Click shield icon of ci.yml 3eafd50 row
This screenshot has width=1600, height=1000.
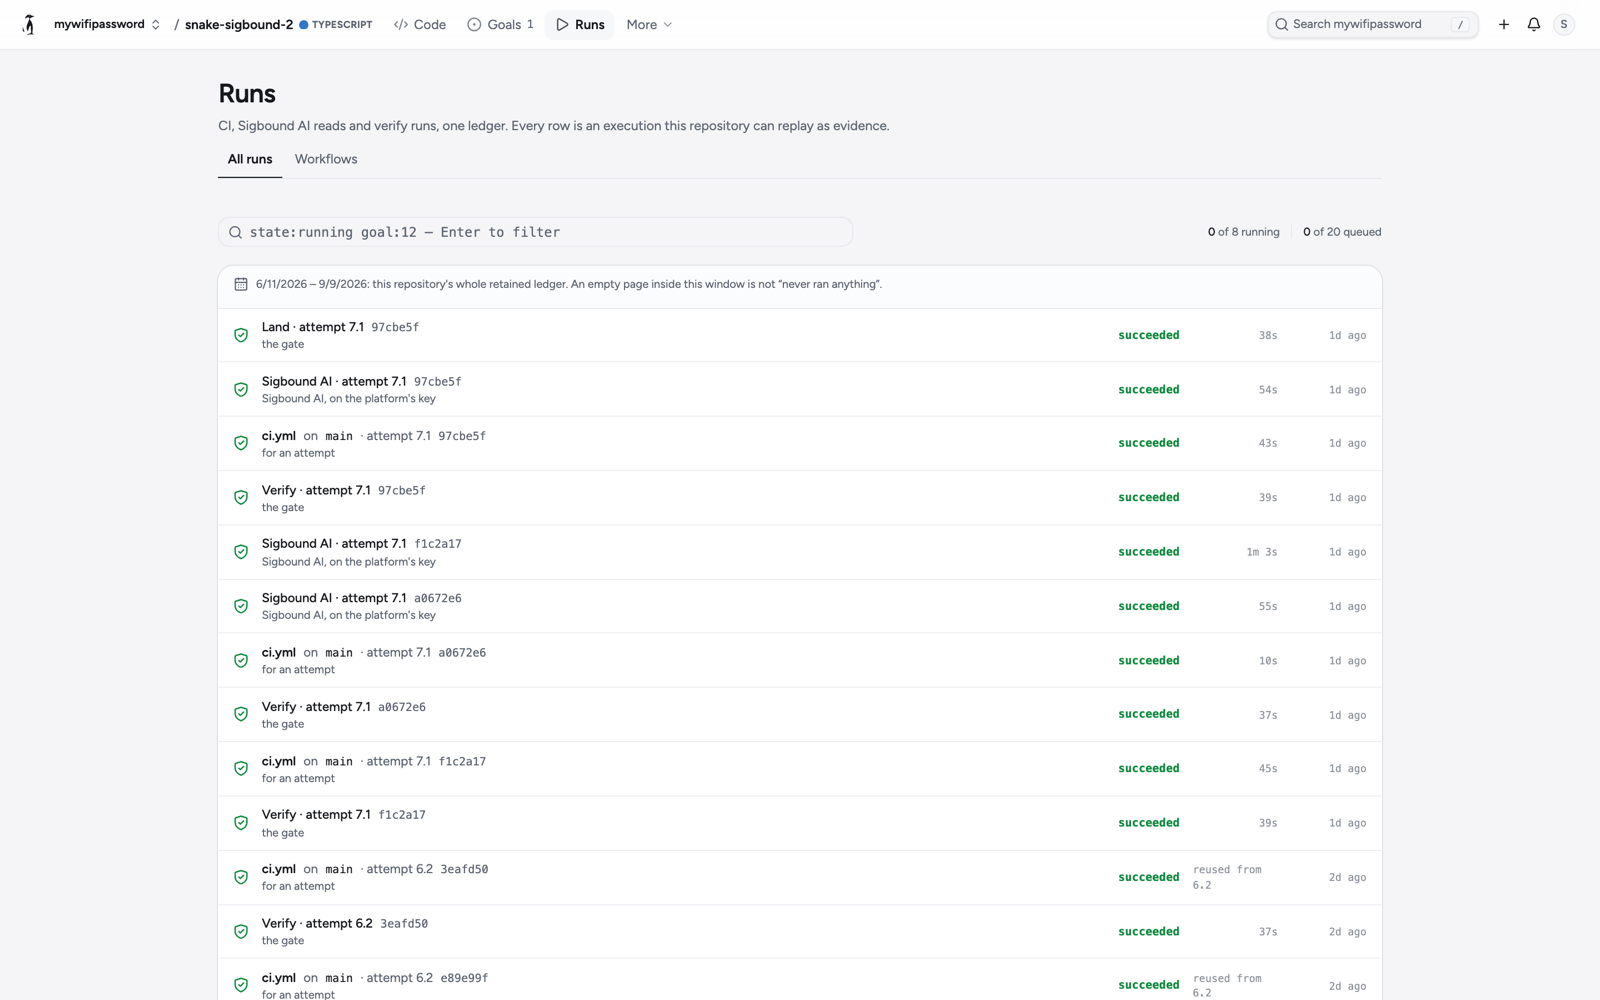coord(241,877)
